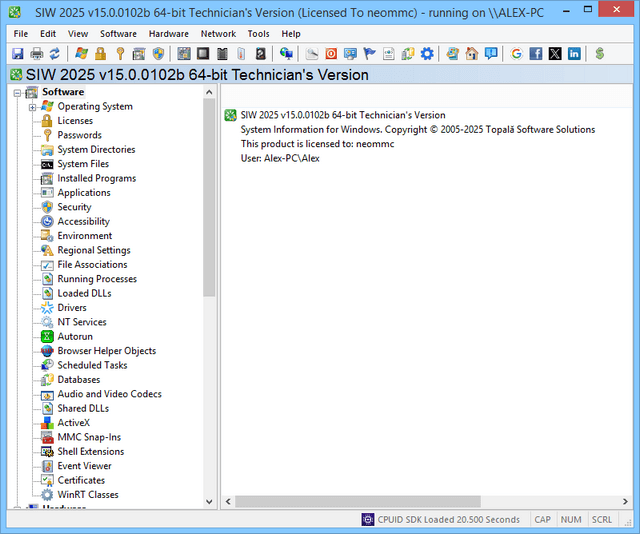Viewport: 640px width, 534px height.
Task: Click the blue gear toolbar icon
Action: (427, 53)
